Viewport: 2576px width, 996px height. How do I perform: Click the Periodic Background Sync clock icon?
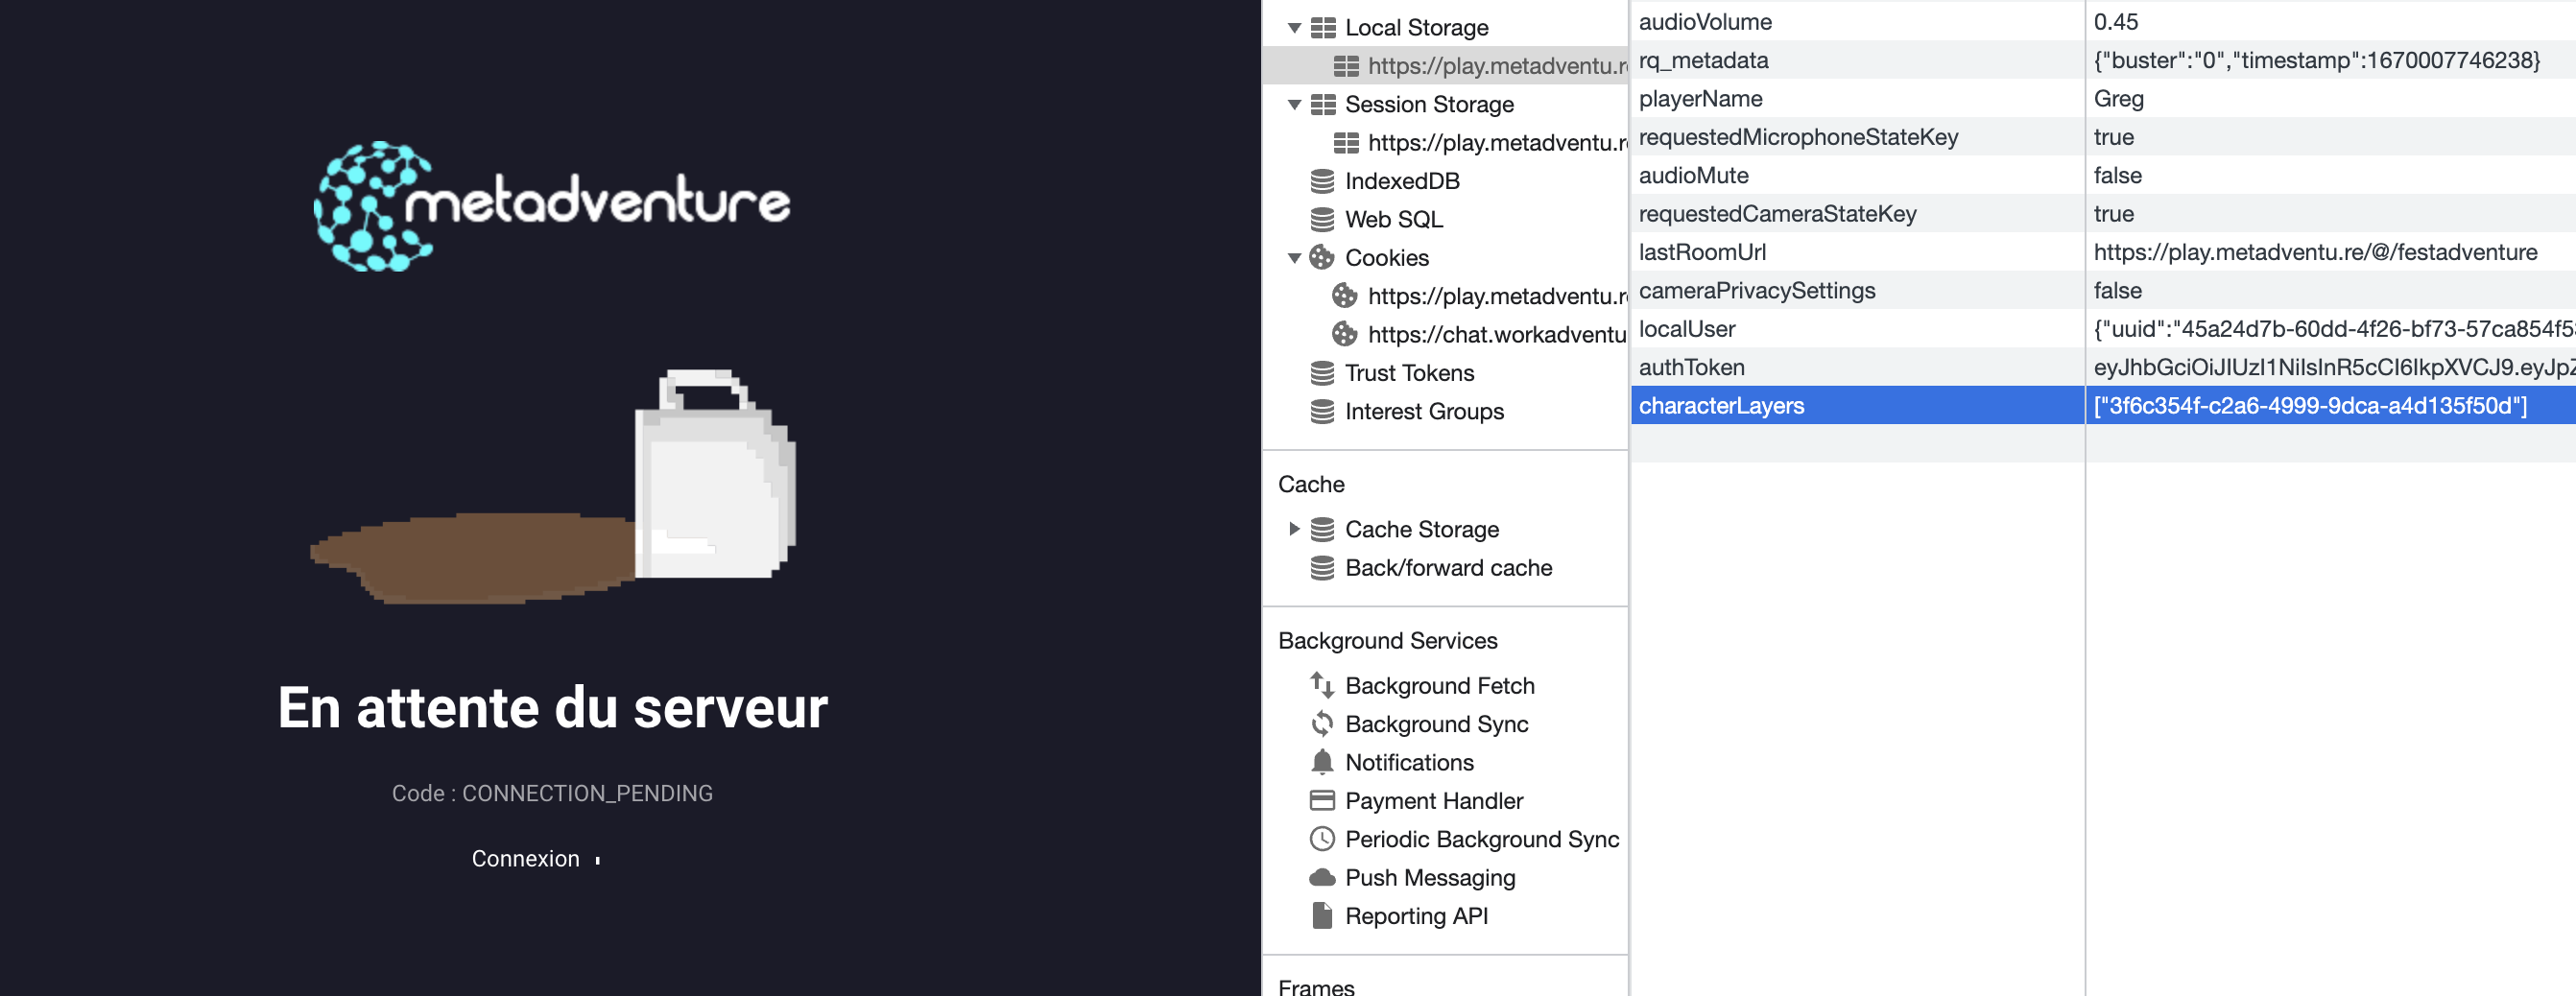[x=1322, y=839]
